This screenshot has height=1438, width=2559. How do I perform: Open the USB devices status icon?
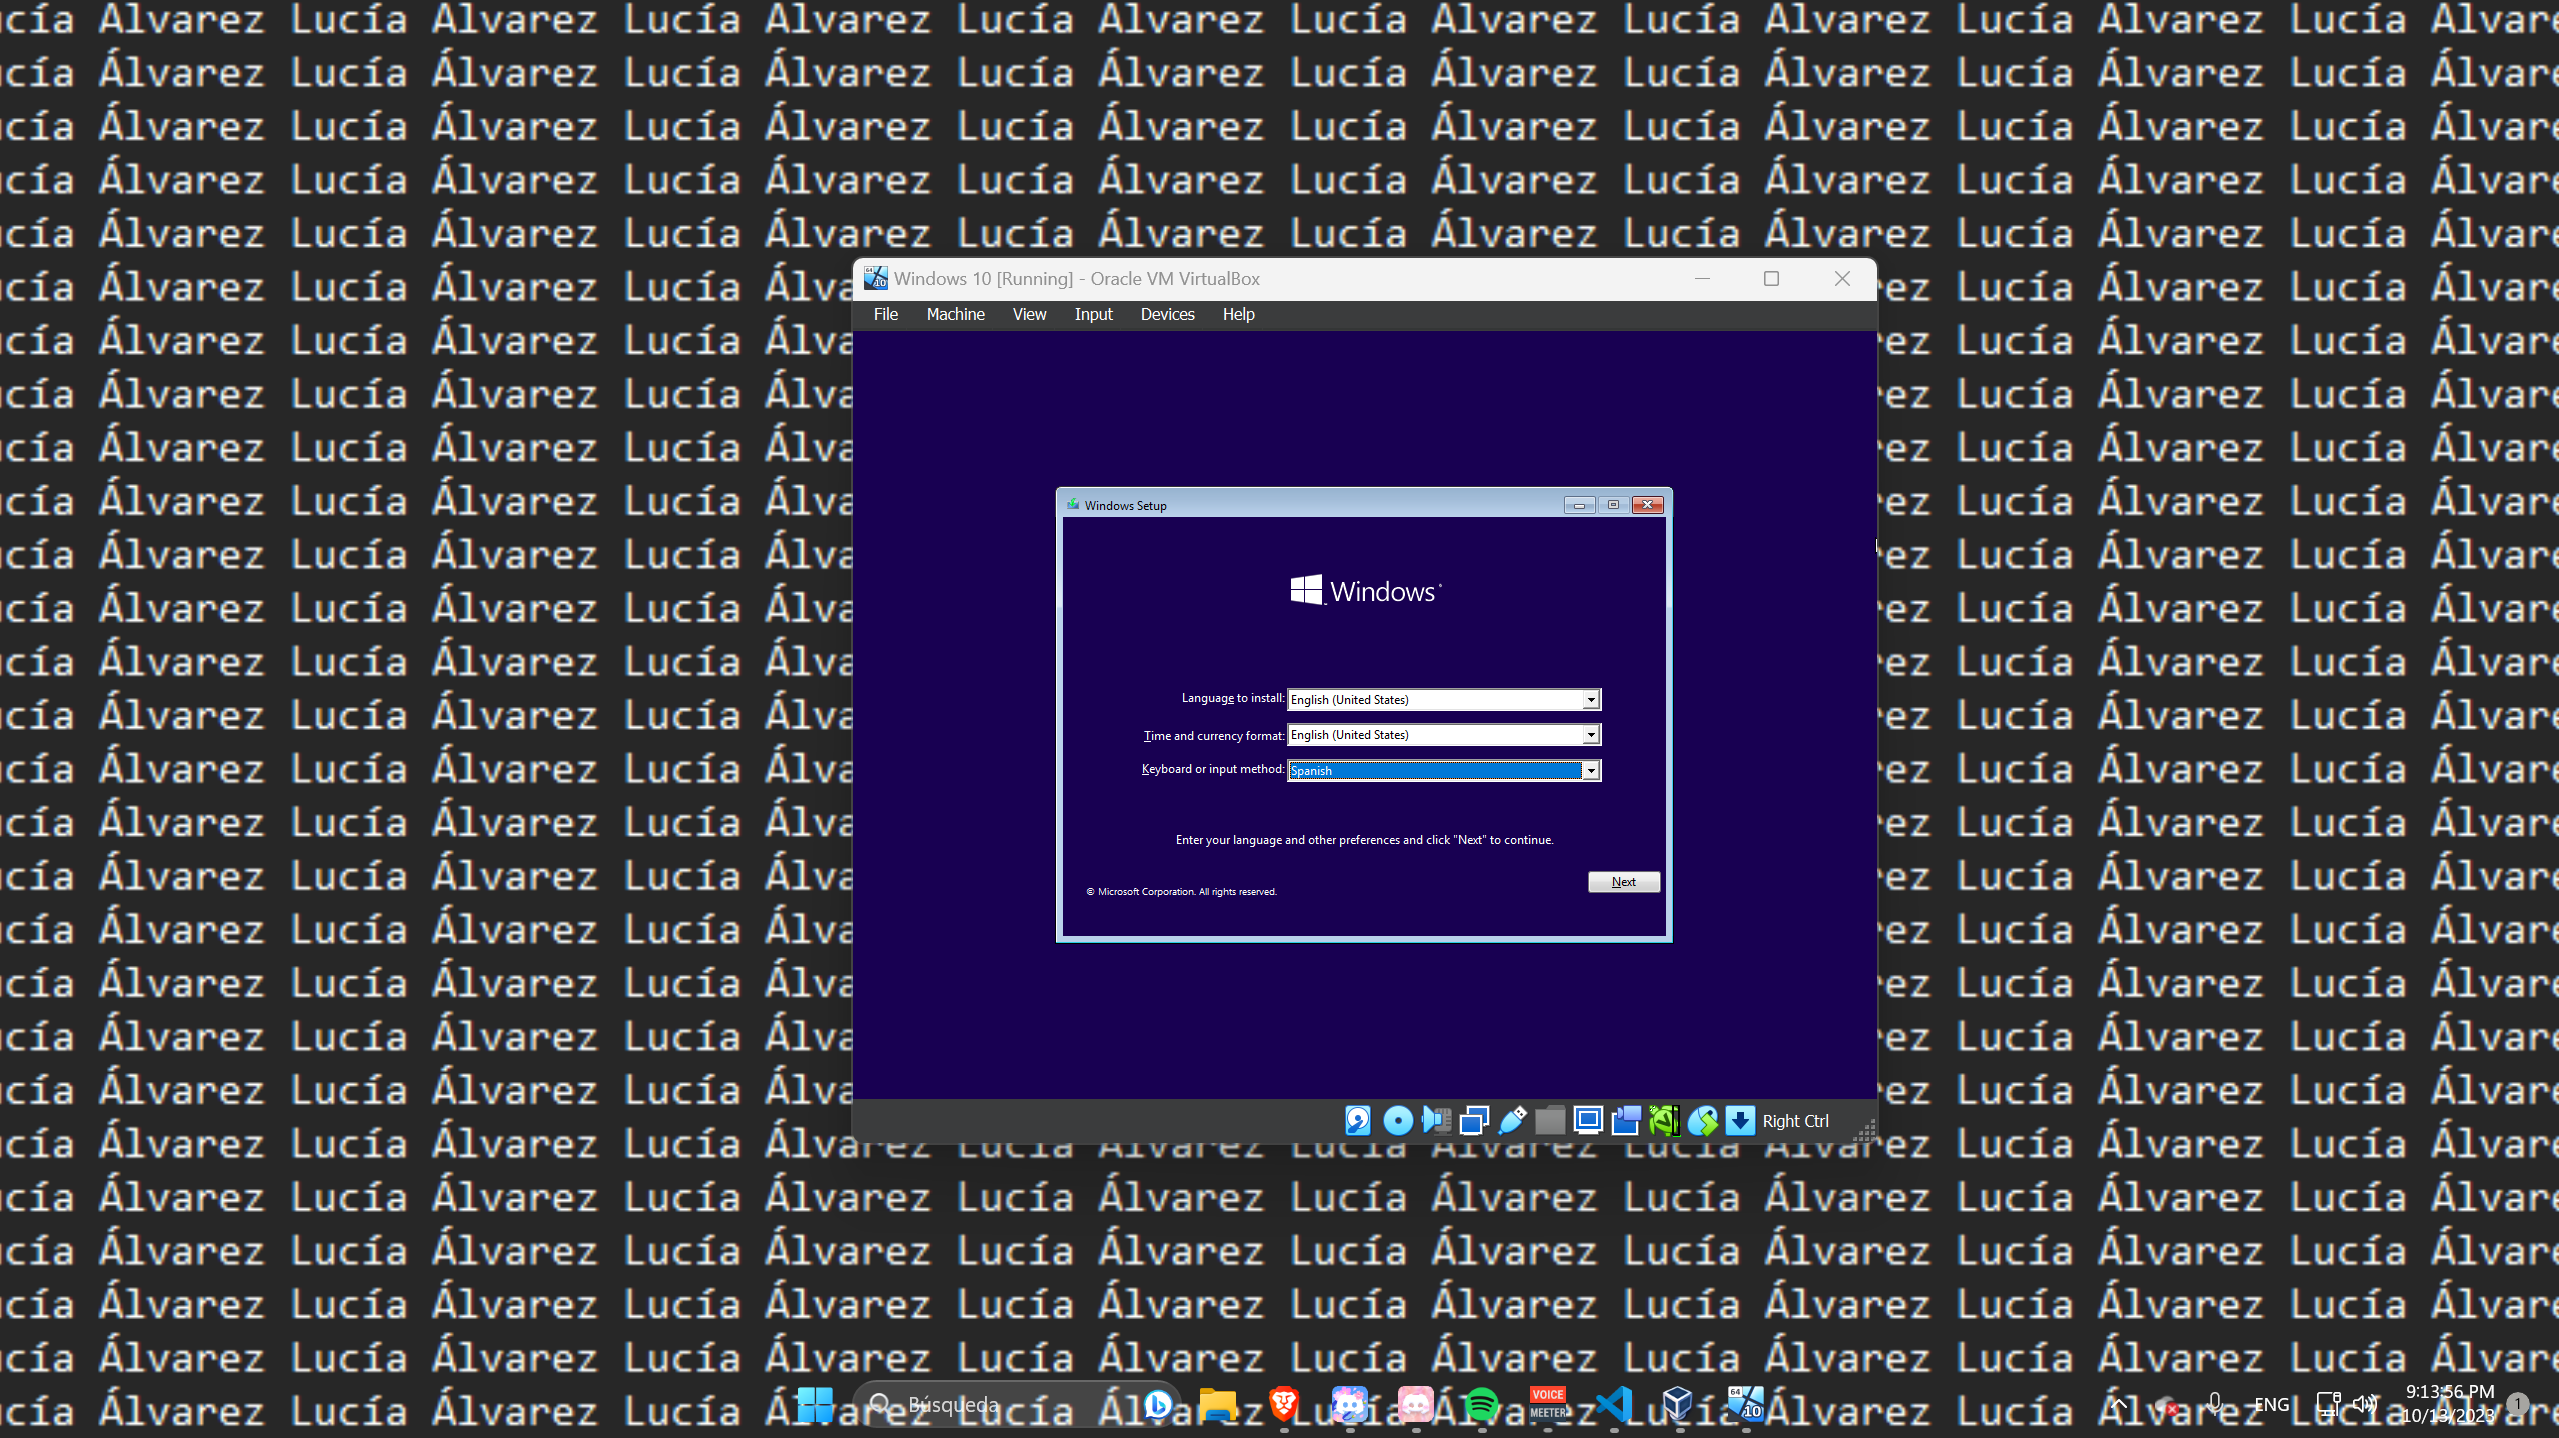pos(1512,1121)
